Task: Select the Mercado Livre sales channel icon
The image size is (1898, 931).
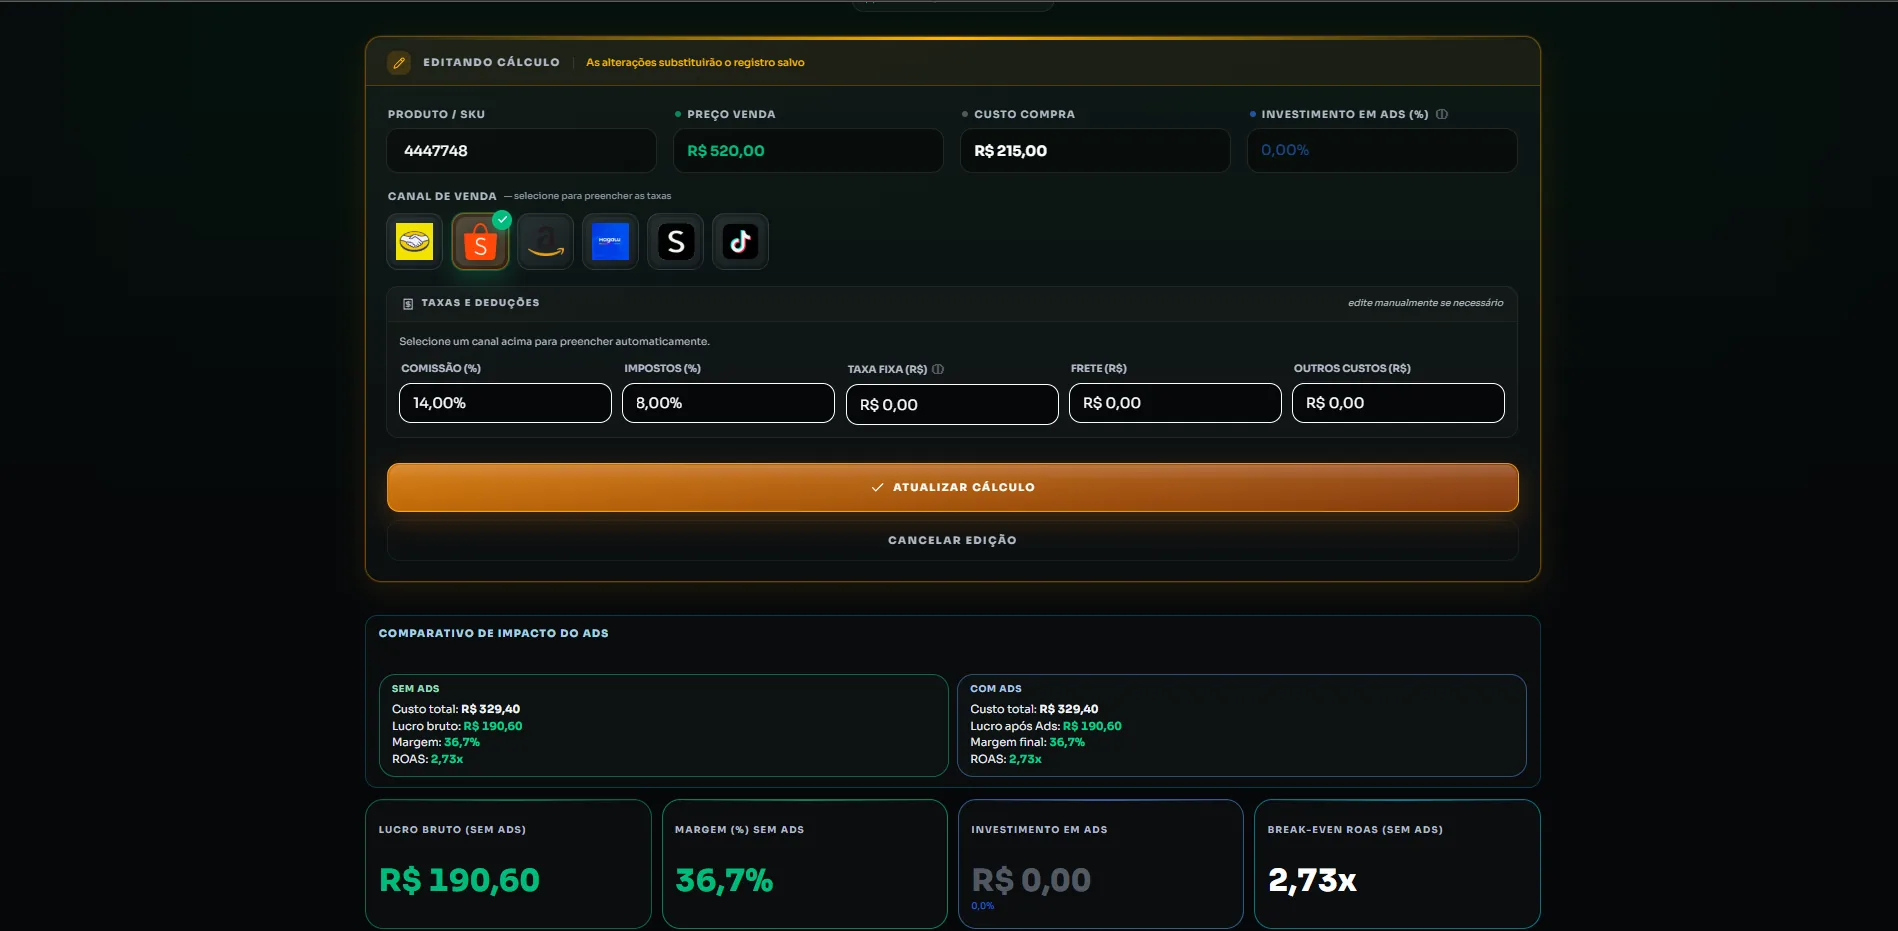Action: pyautogui.click(x=415, y=241)
